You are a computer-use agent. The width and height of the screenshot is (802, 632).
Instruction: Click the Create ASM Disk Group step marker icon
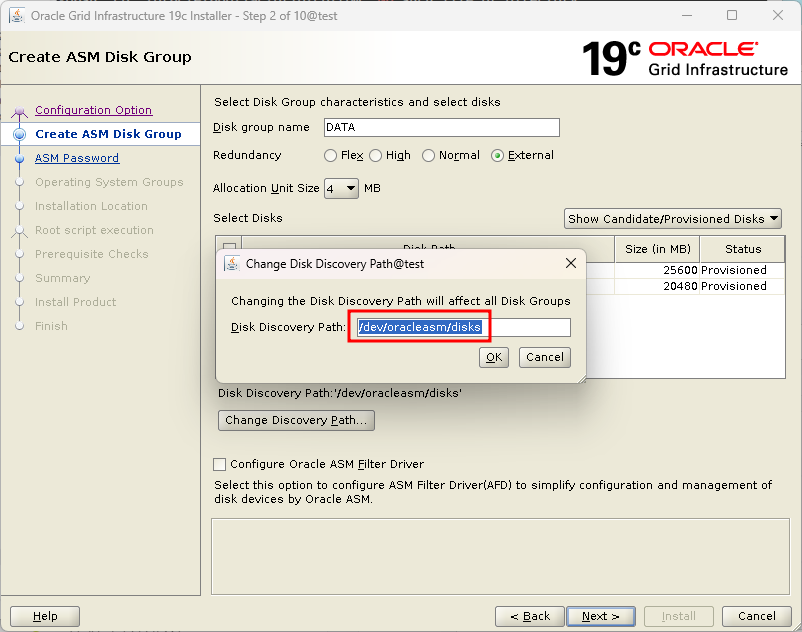[x=19, y=134]
